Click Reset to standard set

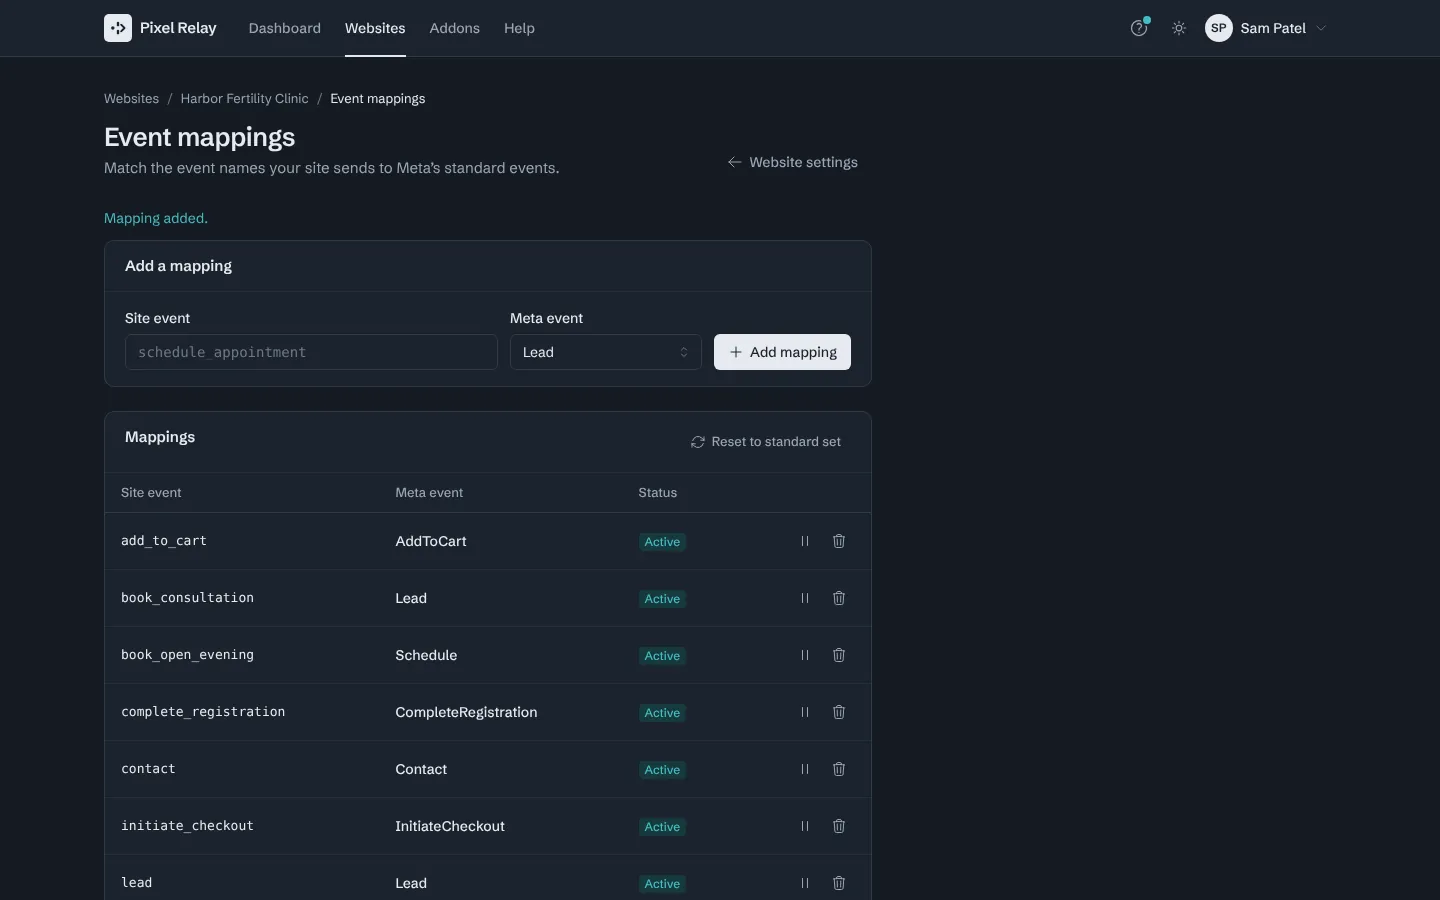766,442
